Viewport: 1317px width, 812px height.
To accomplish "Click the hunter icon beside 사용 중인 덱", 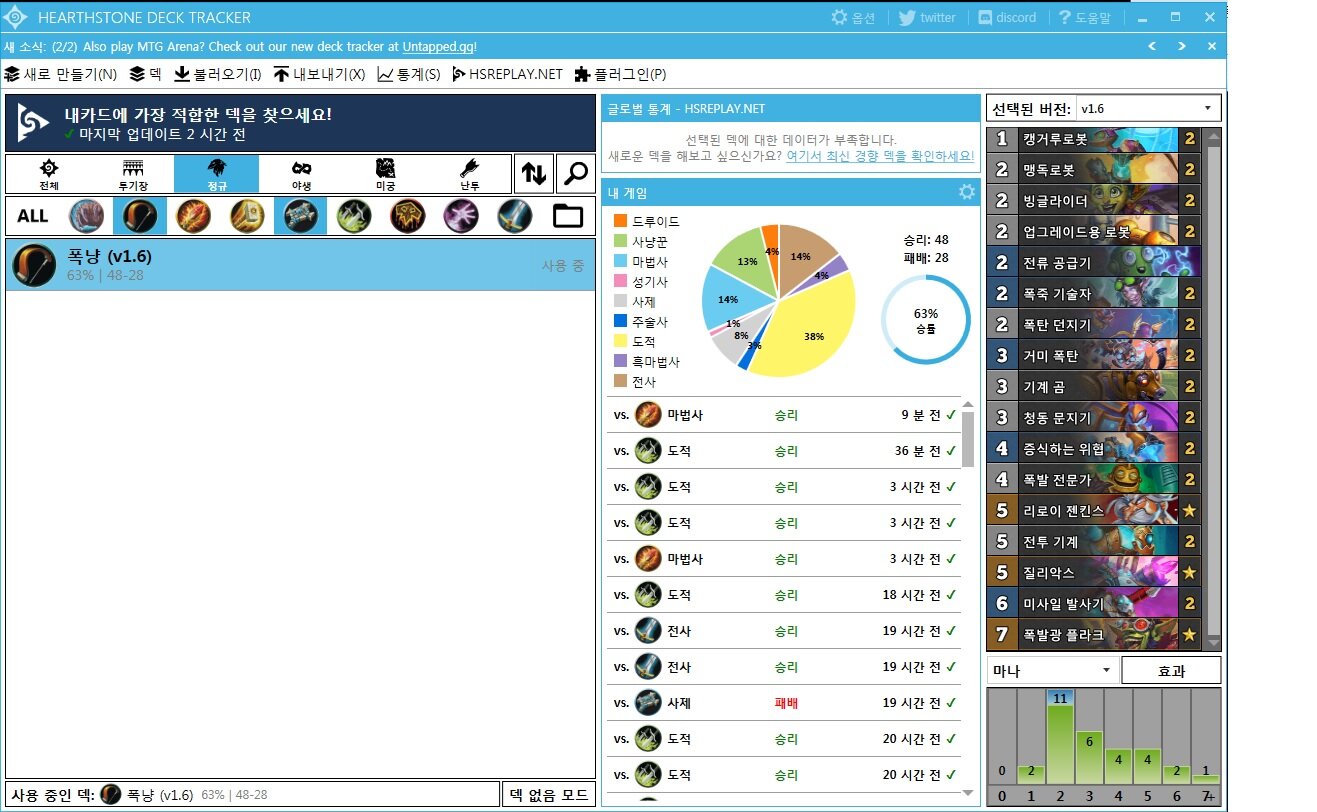I will tap(110, 795).
